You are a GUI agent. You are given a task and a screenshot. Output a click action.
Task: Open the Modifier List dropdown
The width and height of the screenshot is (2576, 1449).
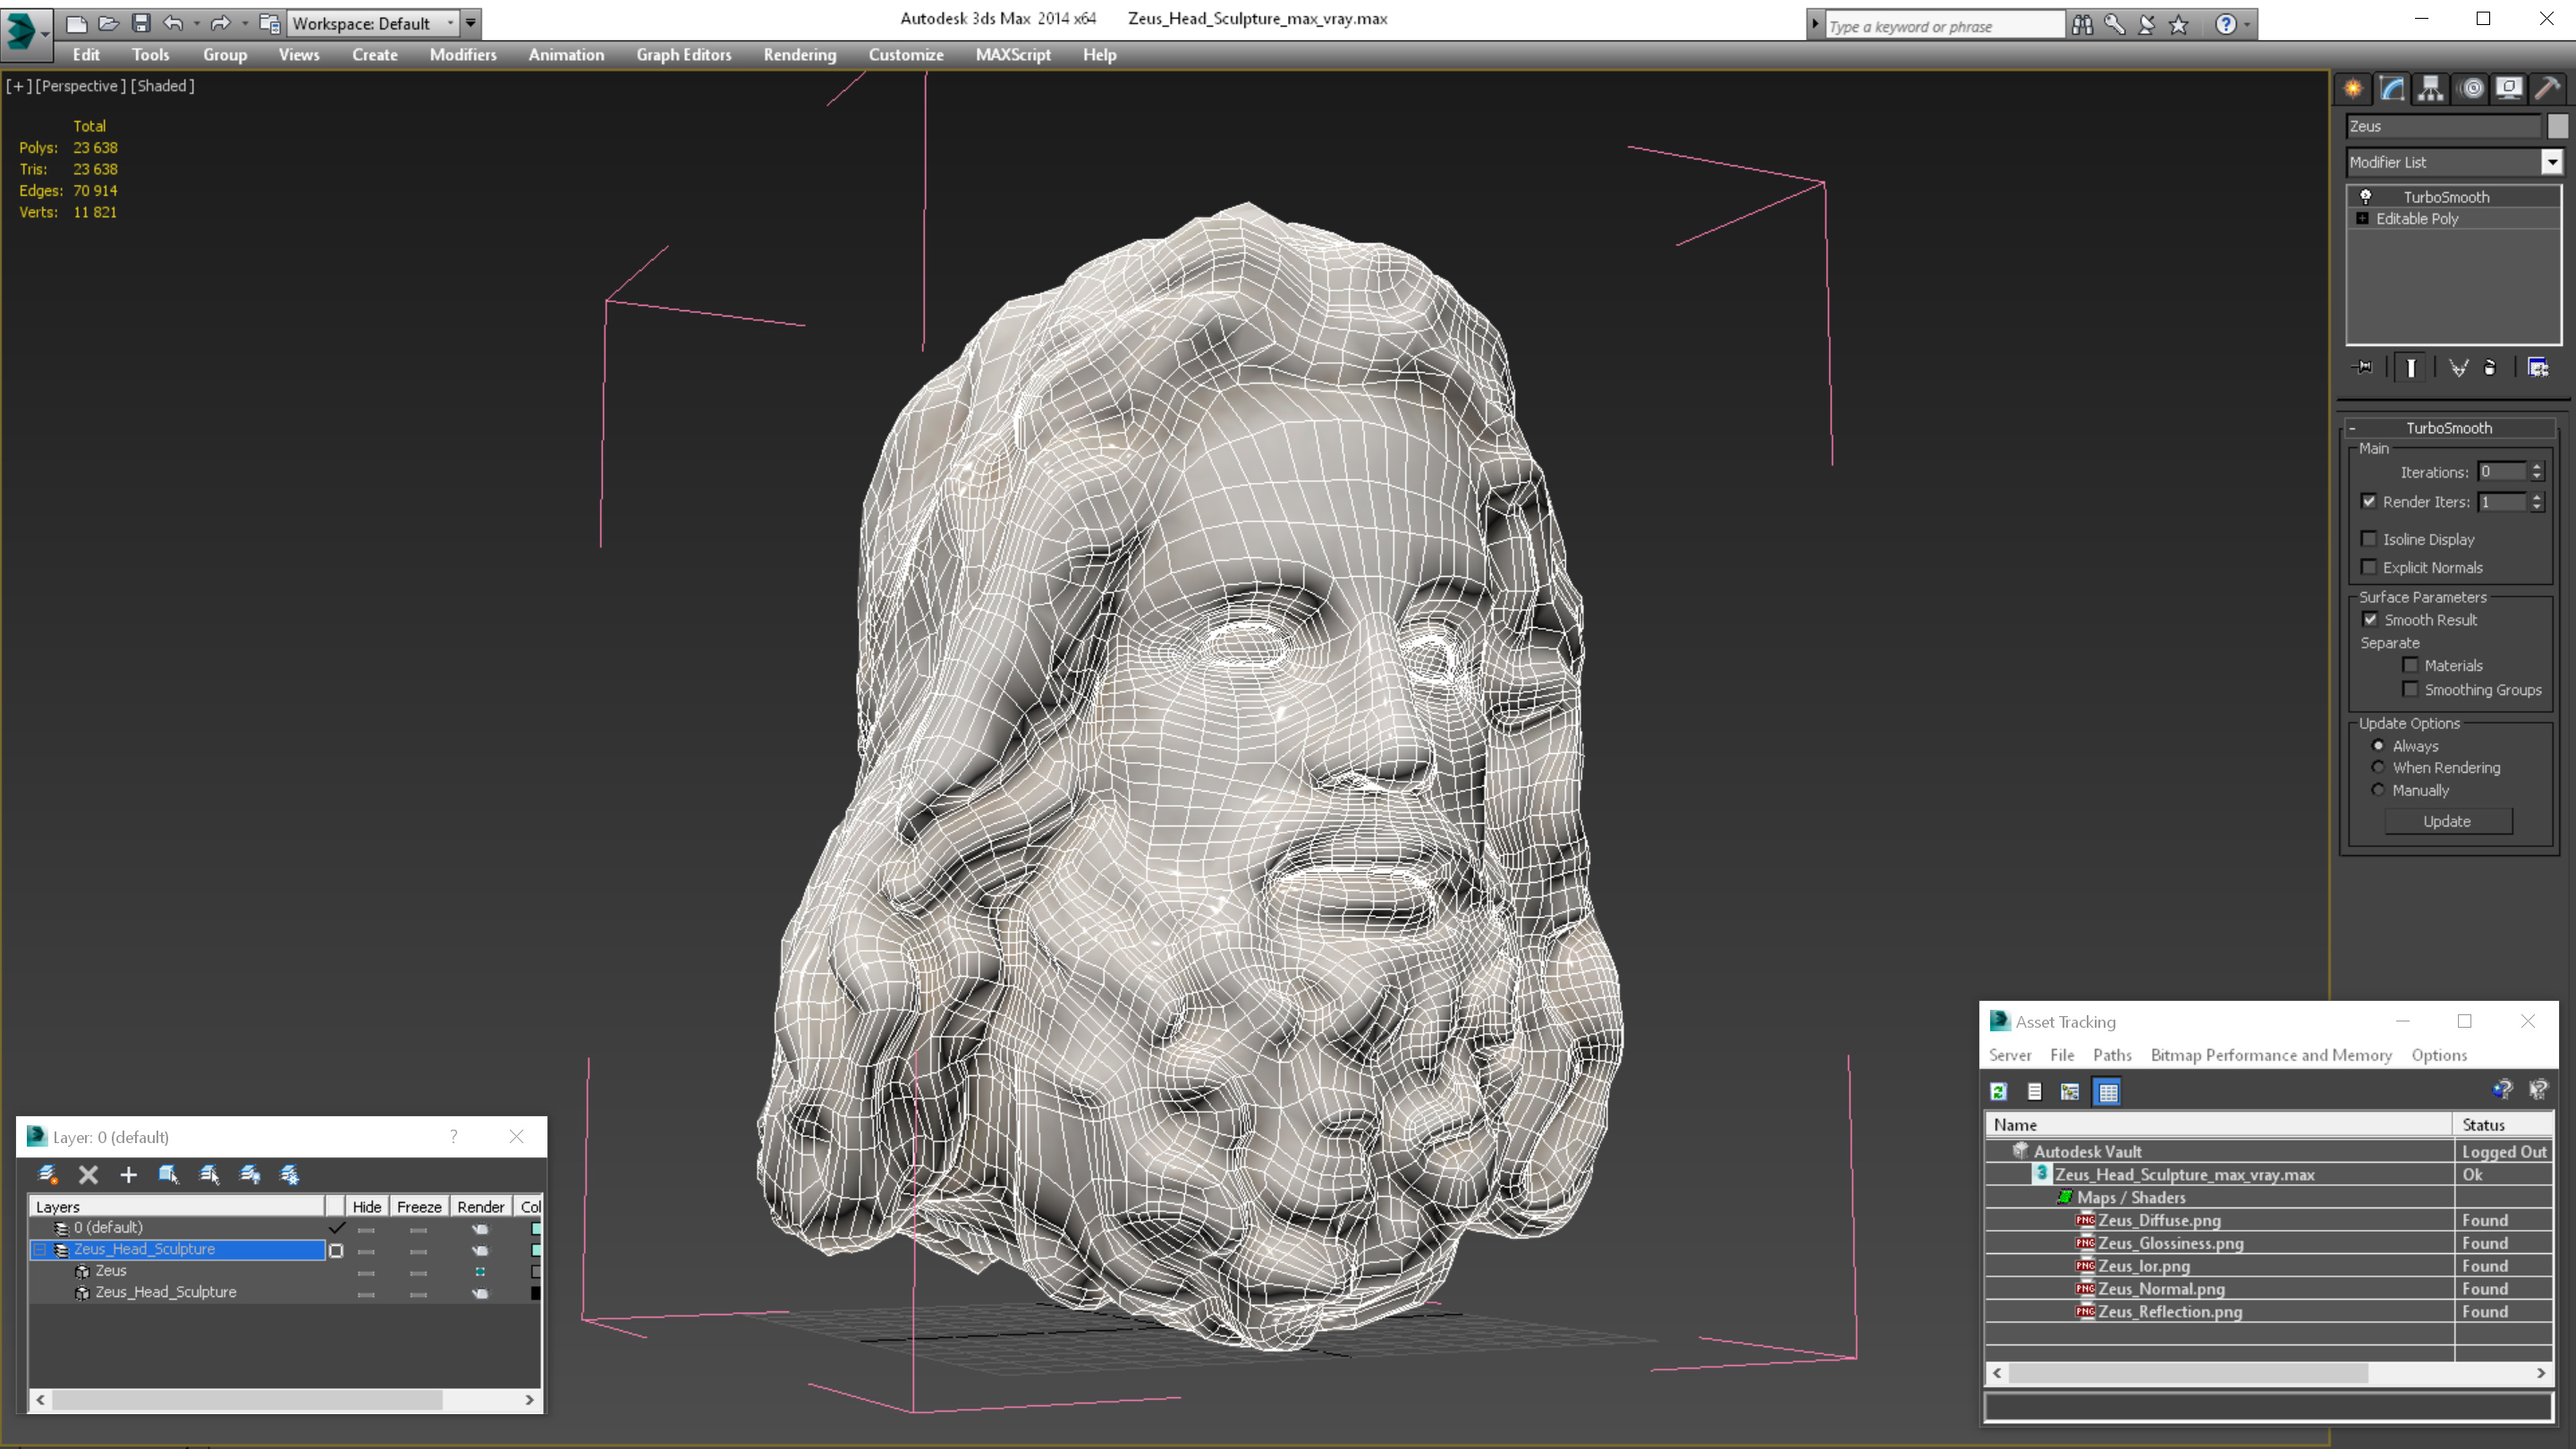(x=2552, y=162)
